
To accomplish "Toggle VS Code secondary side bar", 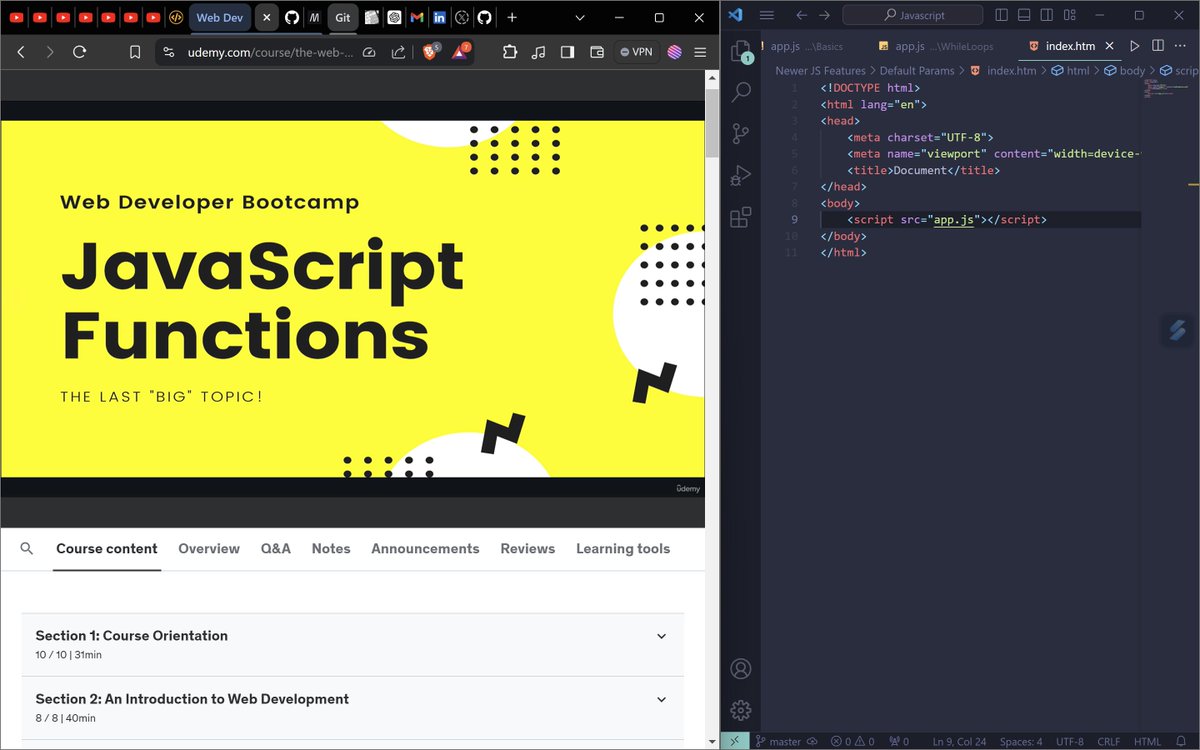I will 1047,15.
